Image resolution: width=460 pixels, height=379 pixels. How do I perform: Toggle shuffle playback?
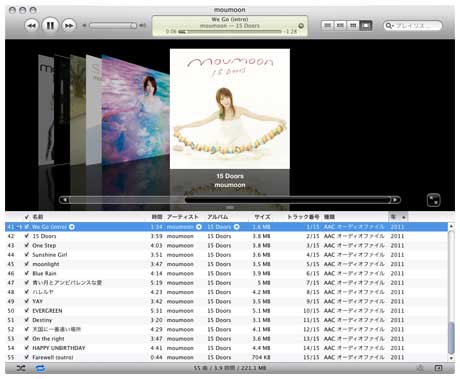[x=21, y=368]
